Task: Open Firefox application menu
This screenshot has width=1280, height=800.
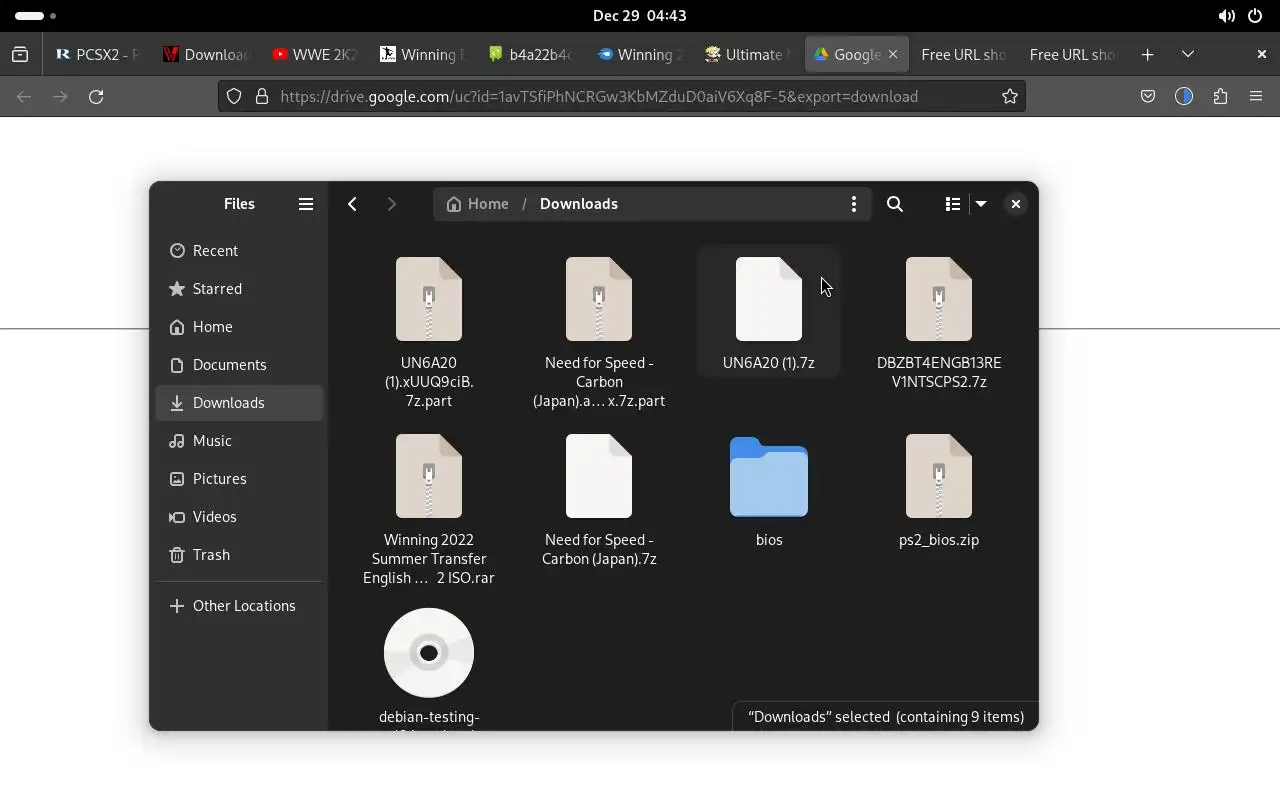Action: coord(1256,97)
